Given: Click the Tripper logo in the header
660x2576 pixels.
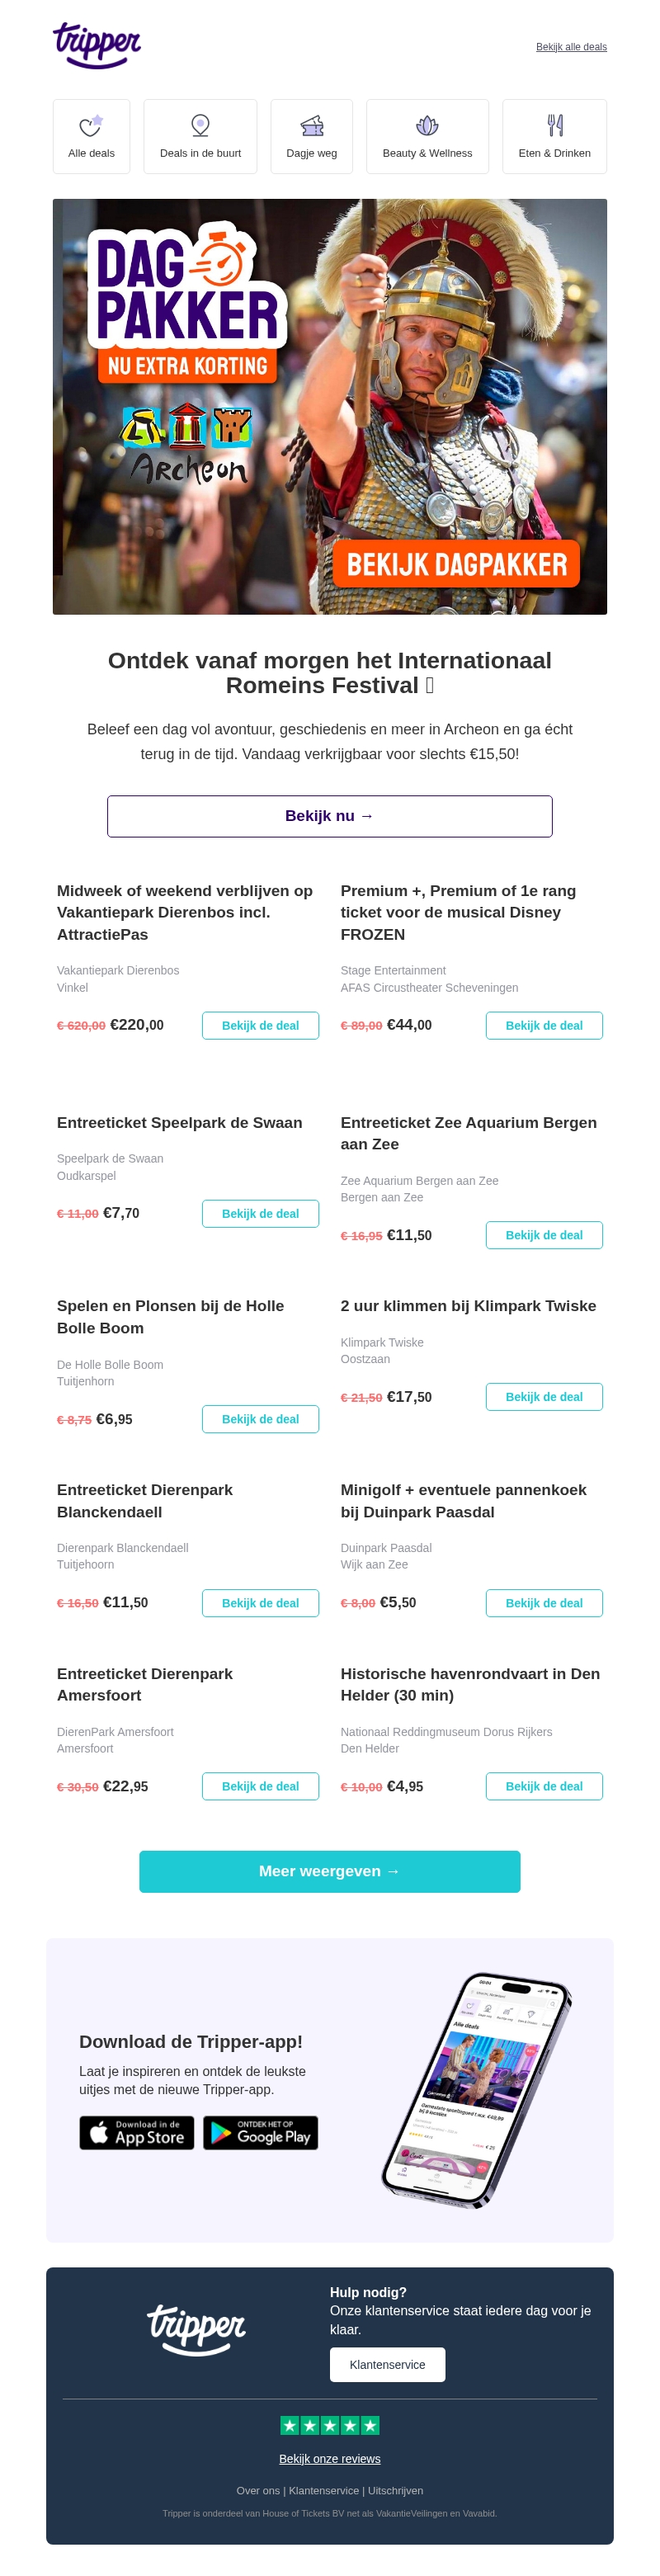Looking at the screenshot, I should pyautogui.click(x=96, y=45).
